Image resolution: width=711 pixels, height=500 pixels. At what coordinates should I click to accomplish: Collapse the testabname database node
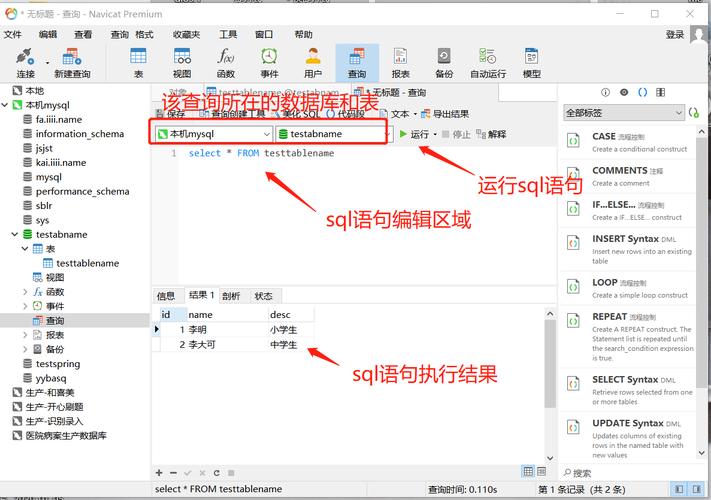[15, 234]
